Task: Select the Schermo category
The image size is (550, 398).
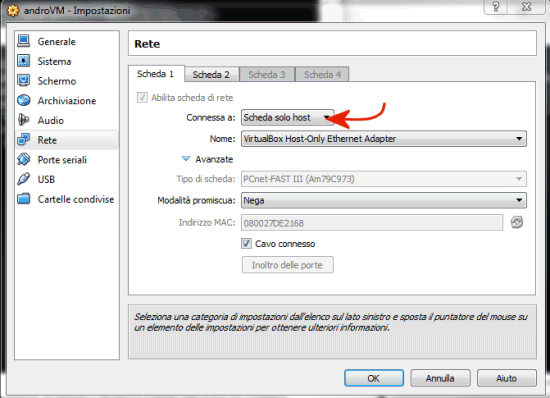Action: point(57,81)
